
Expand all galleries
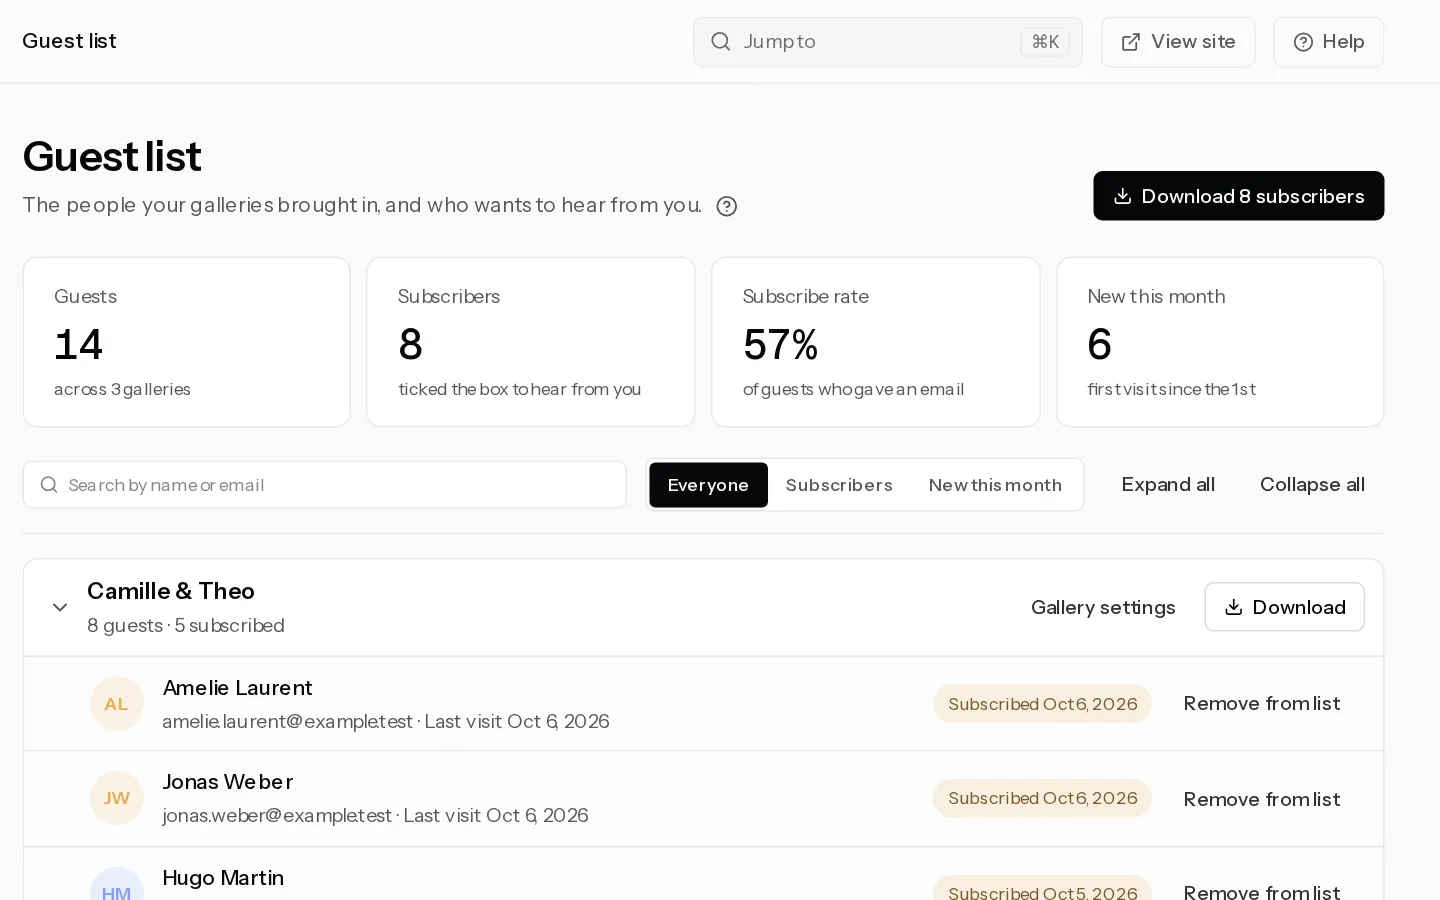(1168, 485)
